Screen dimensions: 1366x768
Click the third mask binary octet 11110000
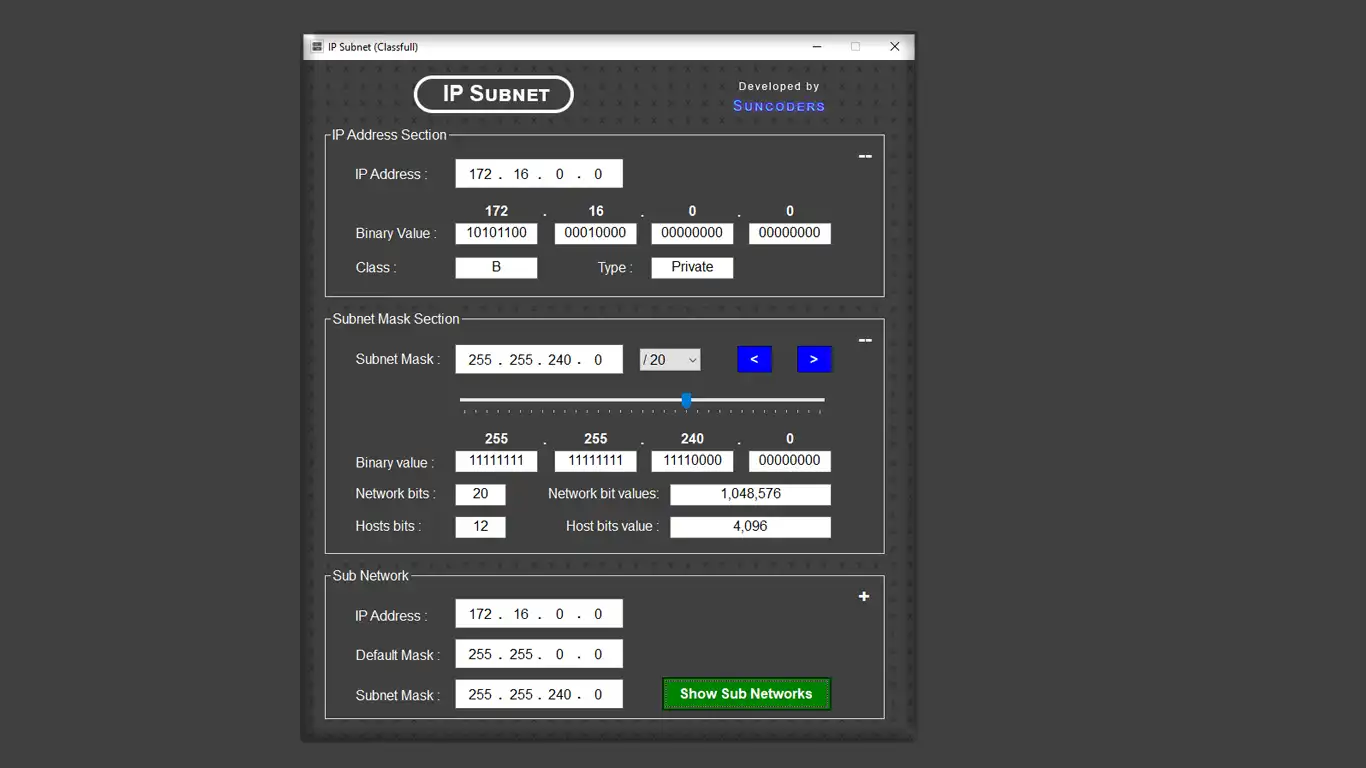pyautogui.click(x=692, y=461)
